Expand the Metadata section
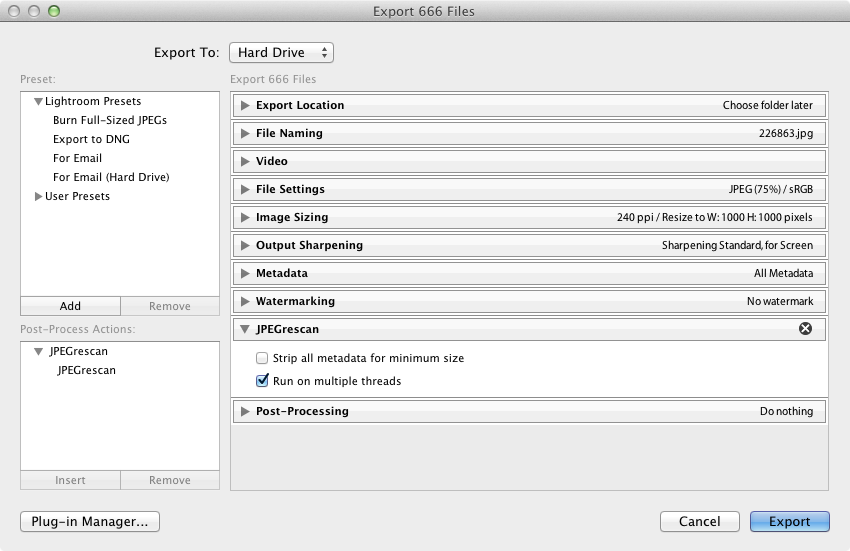Viewport: 850px width, 551px height. [x=245, y=273]
